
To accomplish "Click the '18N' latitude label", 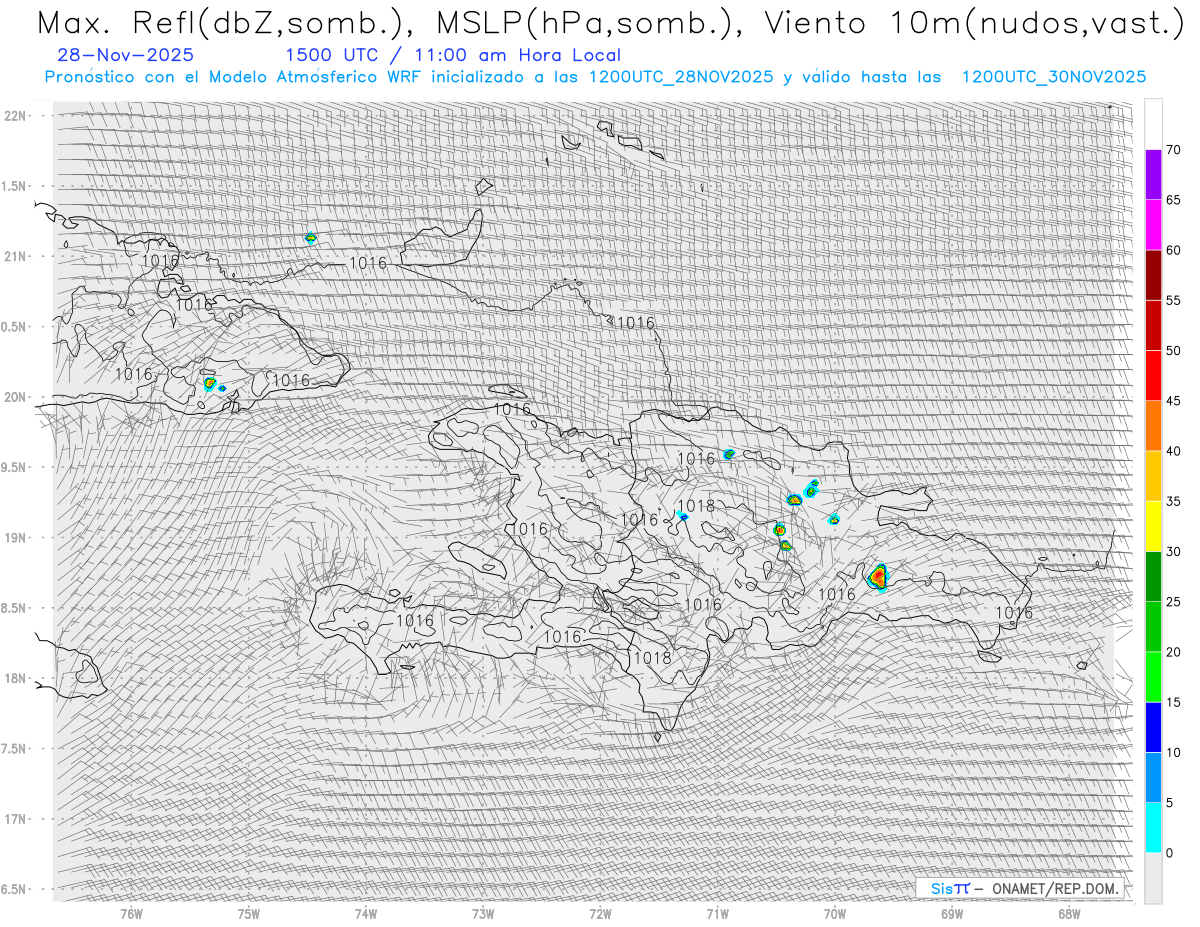I will point(16,678).
